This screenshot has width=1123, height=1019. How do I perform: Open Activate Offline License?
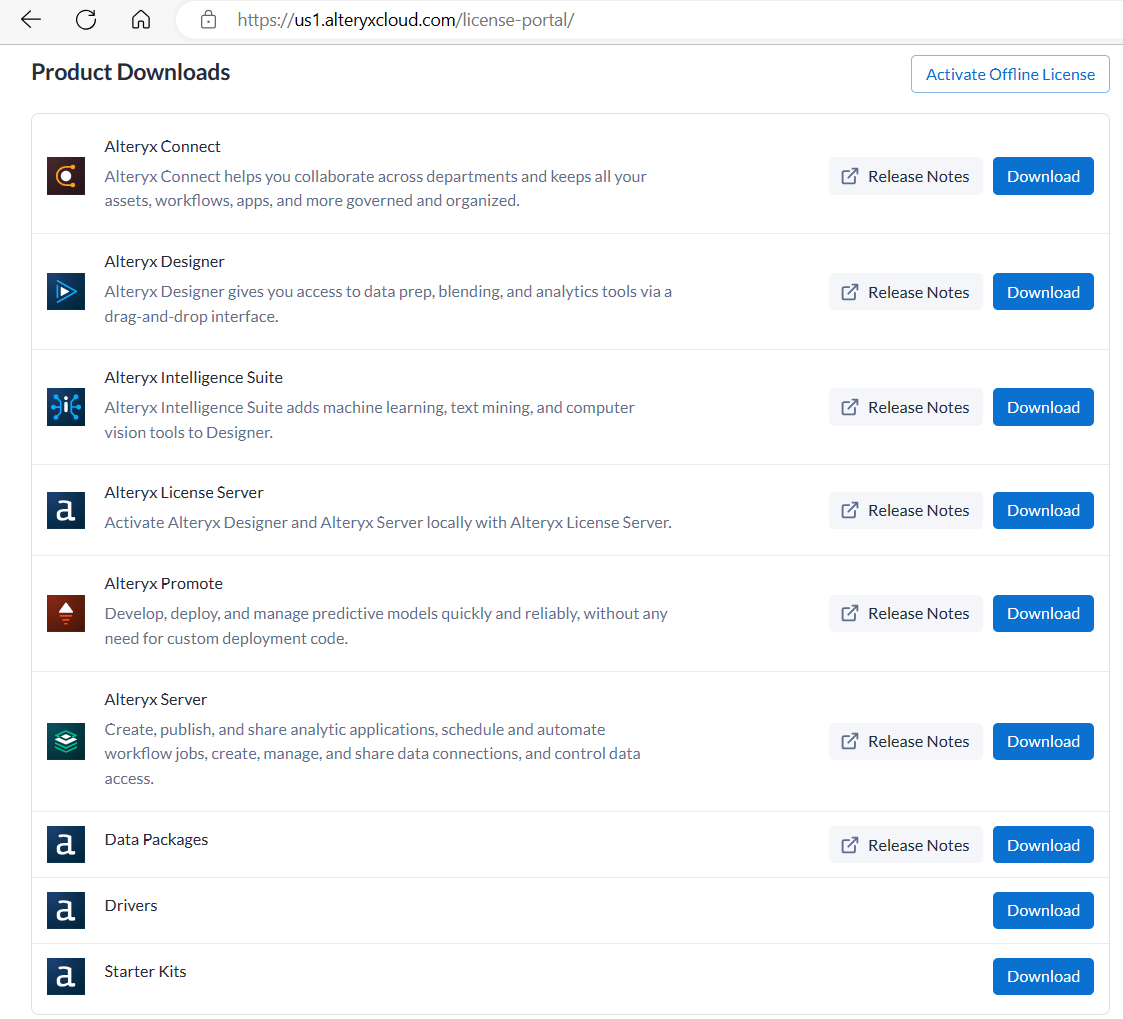click(x=1010, y=74)
